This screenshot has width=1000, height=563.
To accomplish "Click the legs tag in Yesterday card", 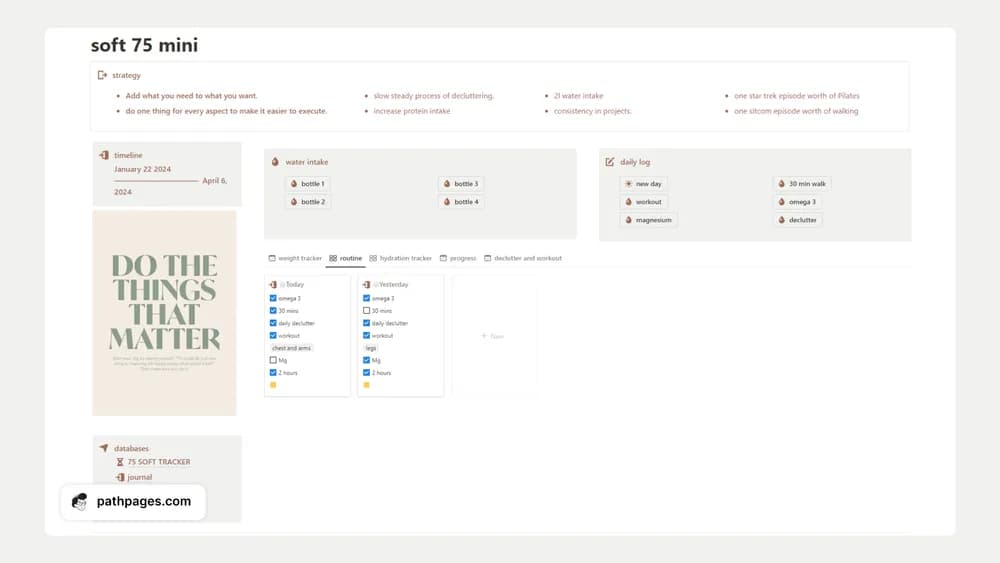I will point(371,348).
